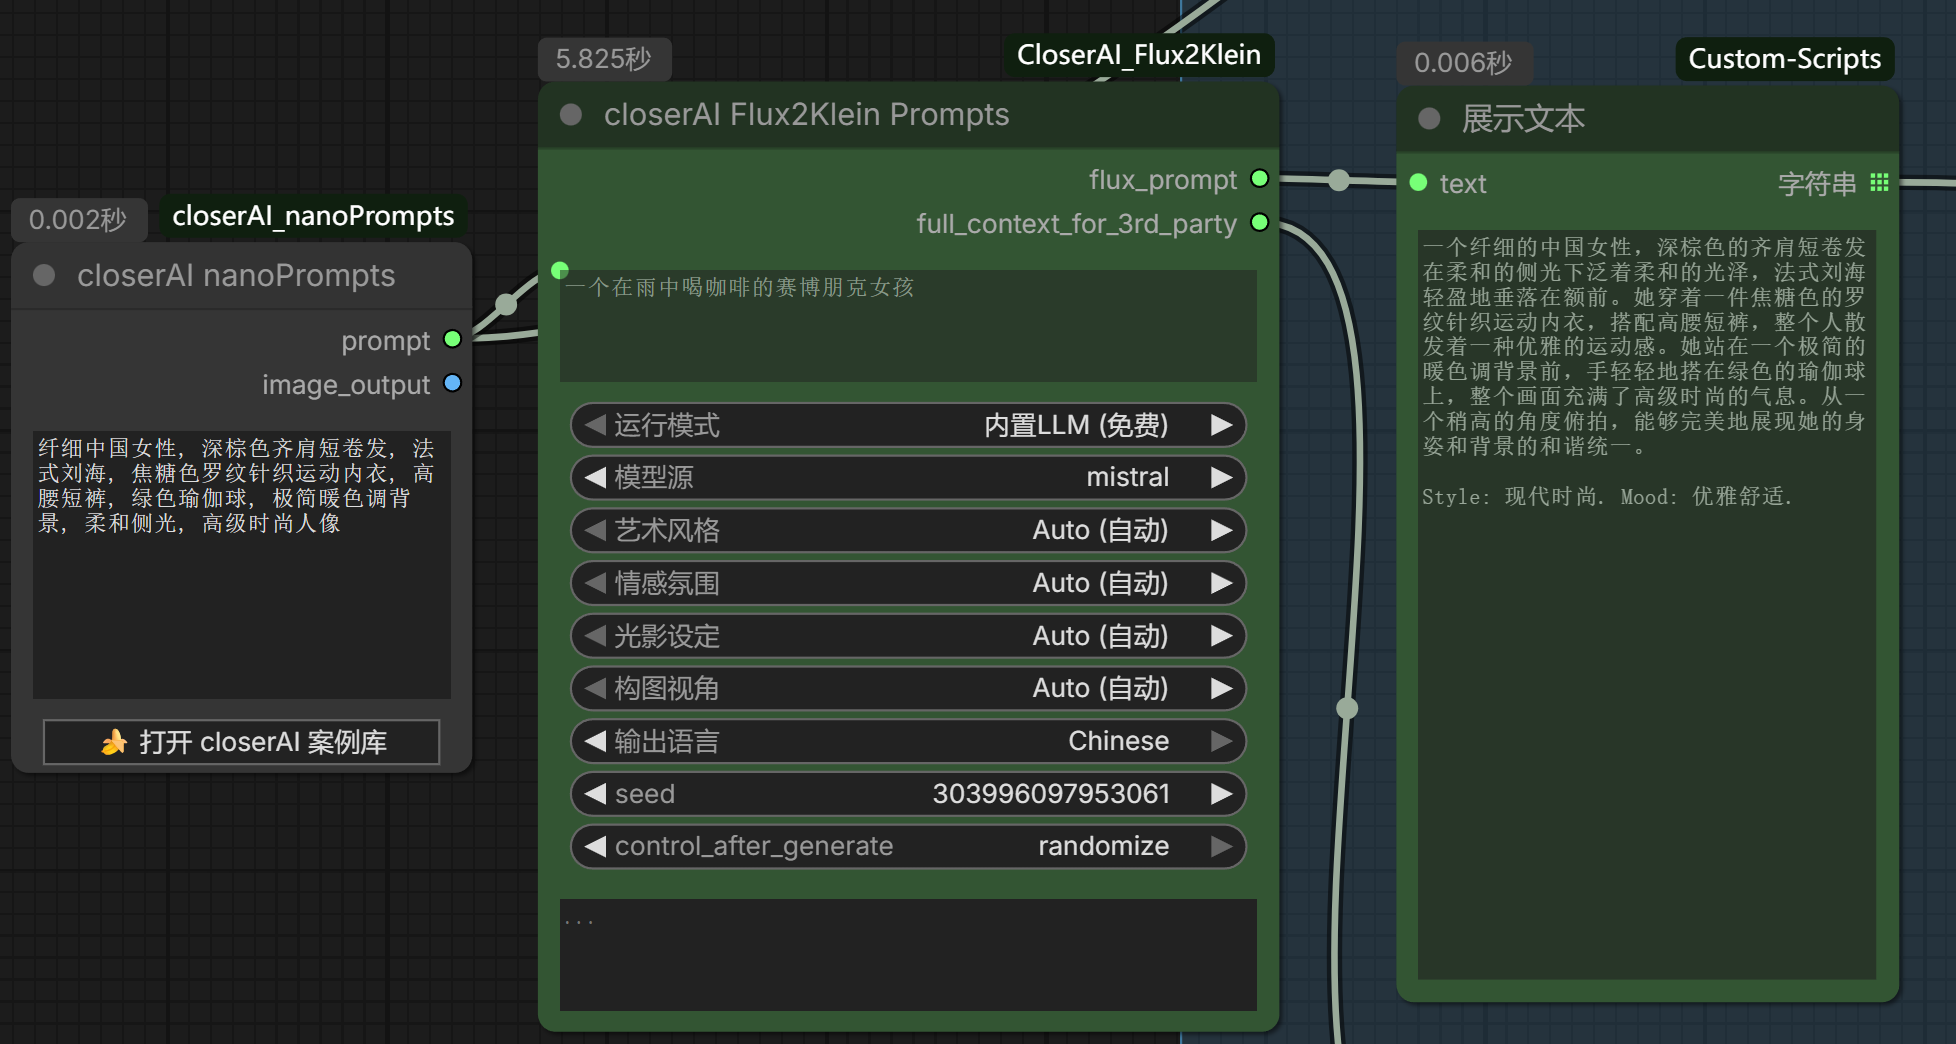
Task: Open the 输出语言 Chinese dropdown
Action: pos(907,741)
